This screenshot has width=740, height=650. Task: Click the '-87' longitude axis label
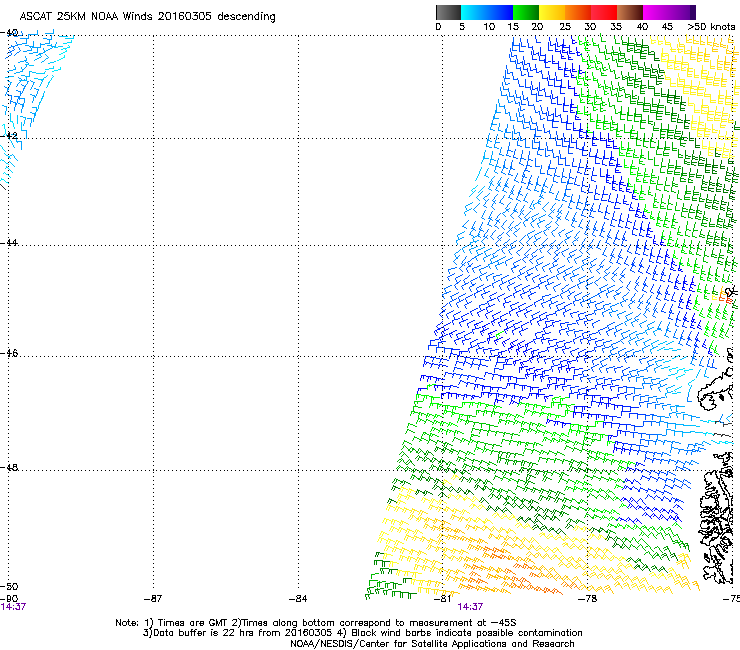[153, 598]
